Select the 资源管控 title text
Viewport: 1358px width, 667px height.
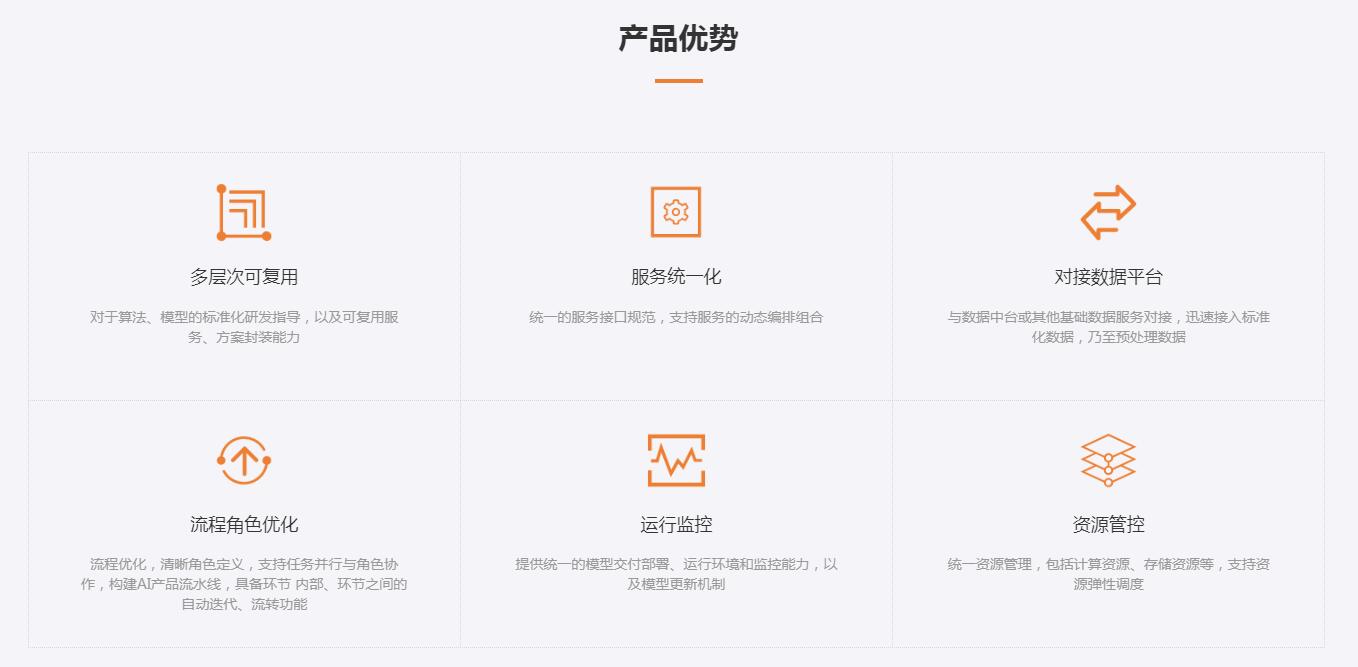[1108, 525]
